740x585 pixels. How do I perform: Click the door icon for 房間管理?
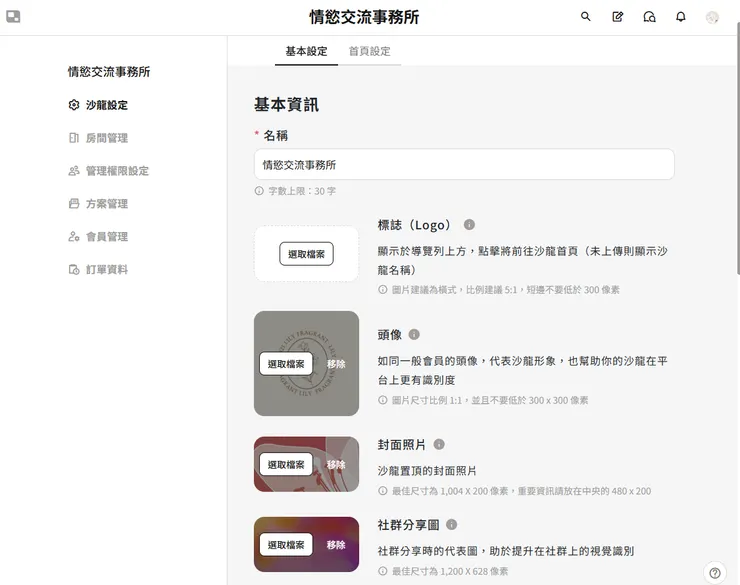tap(74, 138)
